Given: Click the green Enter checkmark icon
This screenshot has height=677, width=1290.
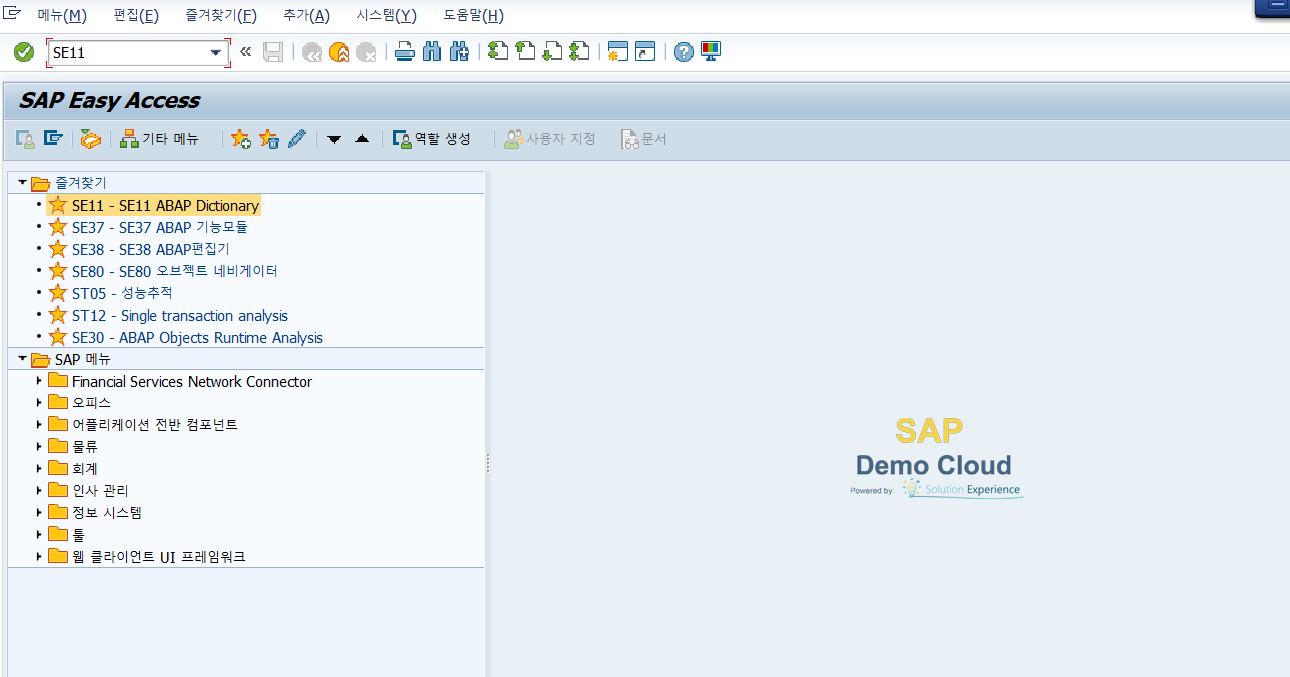Looking at the screenshot, I should pyautogui.click(x=24, y=52).
